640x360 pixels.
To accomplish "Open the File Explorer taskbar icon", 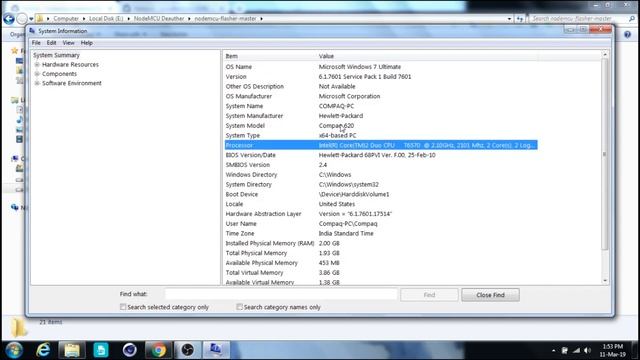I will 72,350.
